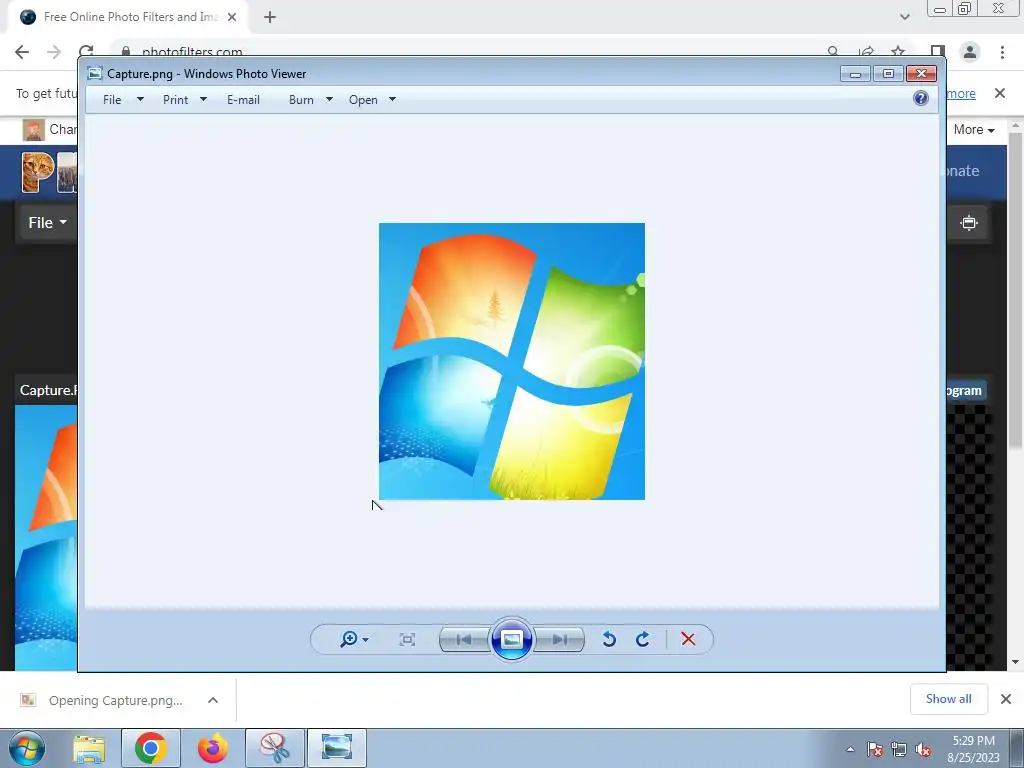The height and width of the screenshot is (768, 1024).
Task: Expand the Burn dropdown arrow
Action: tap(329, 99)
